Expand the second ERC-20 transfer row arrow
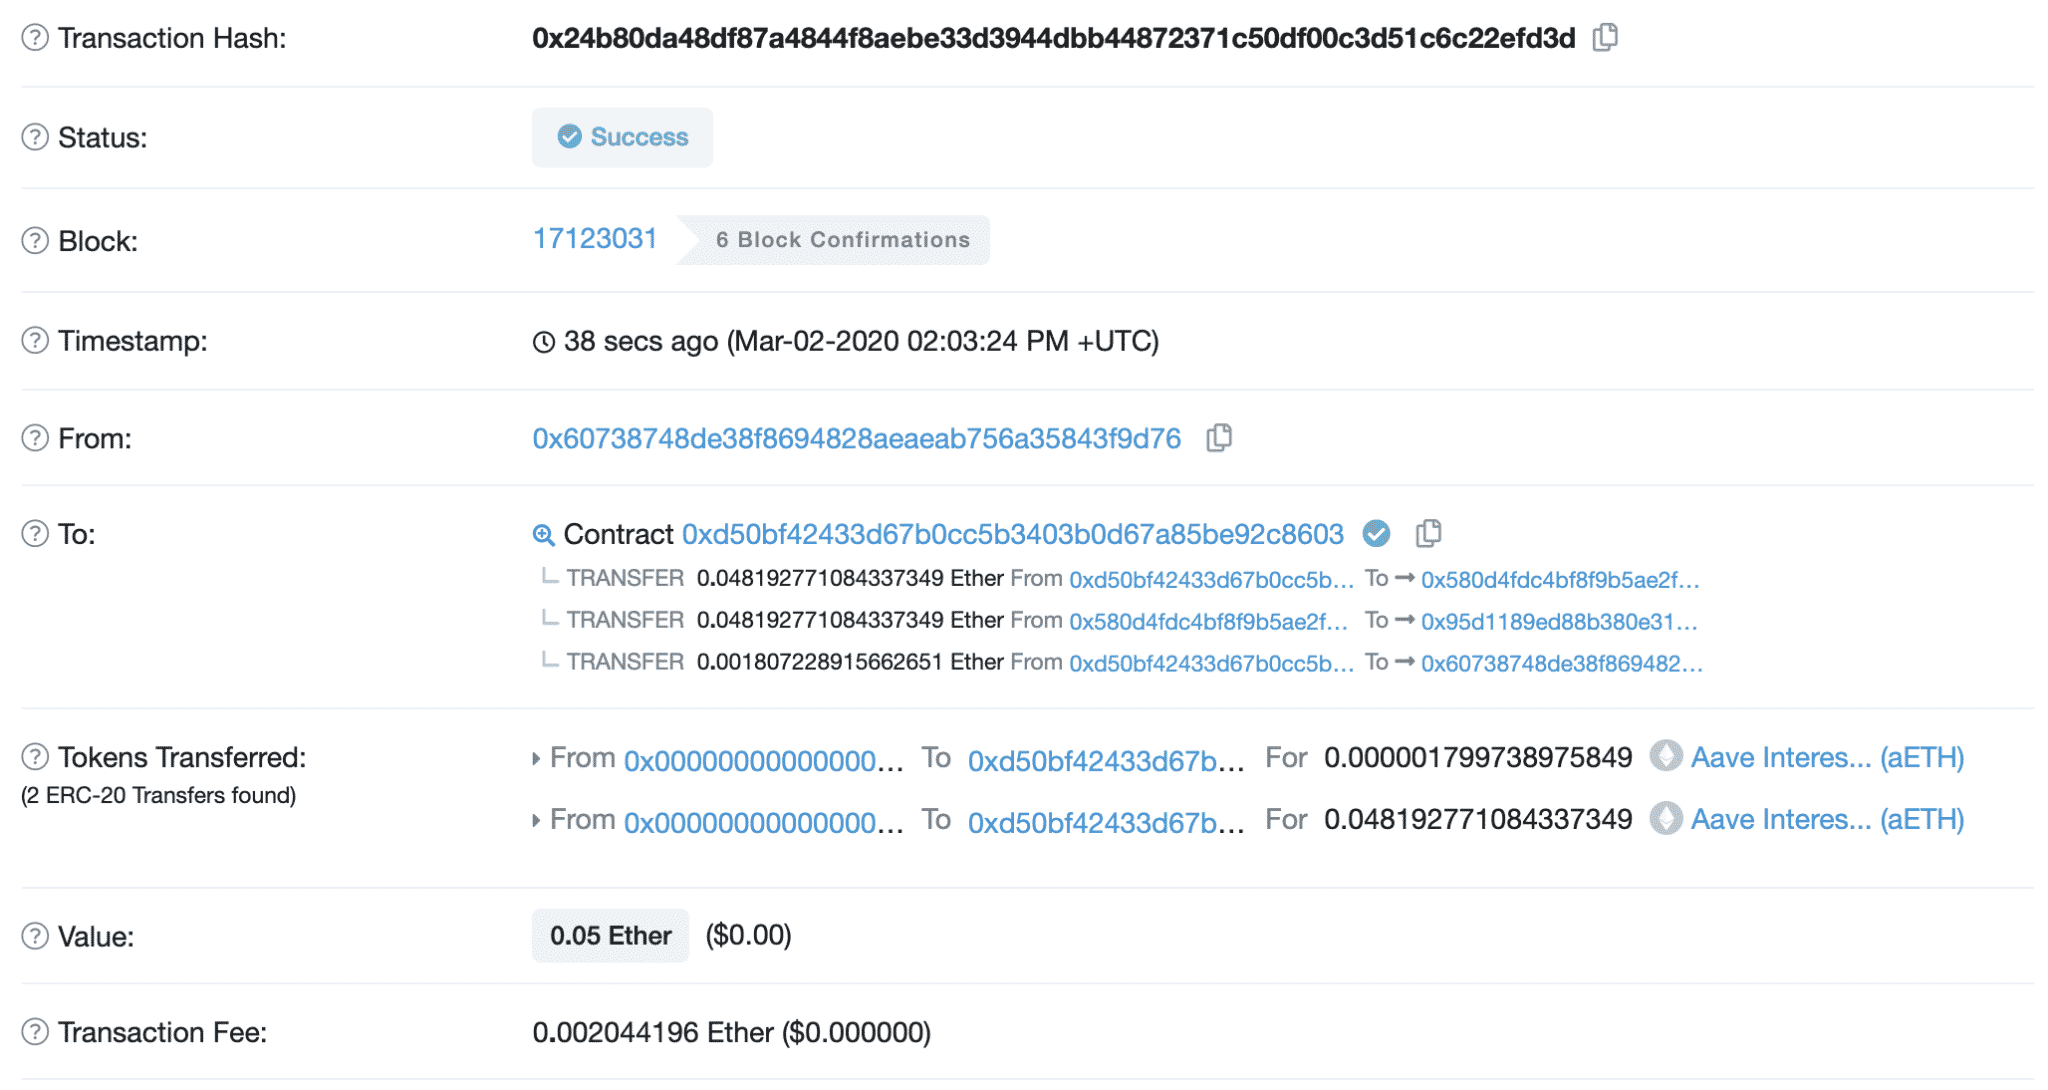This screenshot has height=1090, width=2048. (537, 821)
